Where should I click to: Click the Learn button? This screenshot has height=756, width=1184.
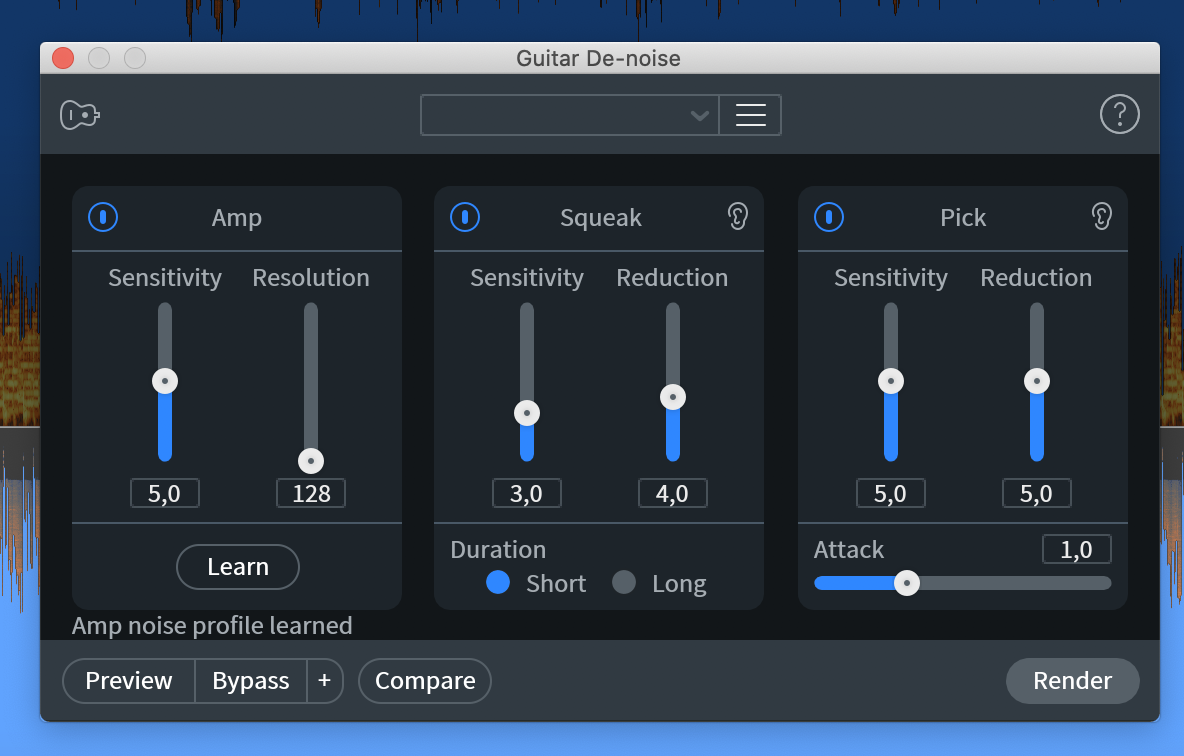238,566
